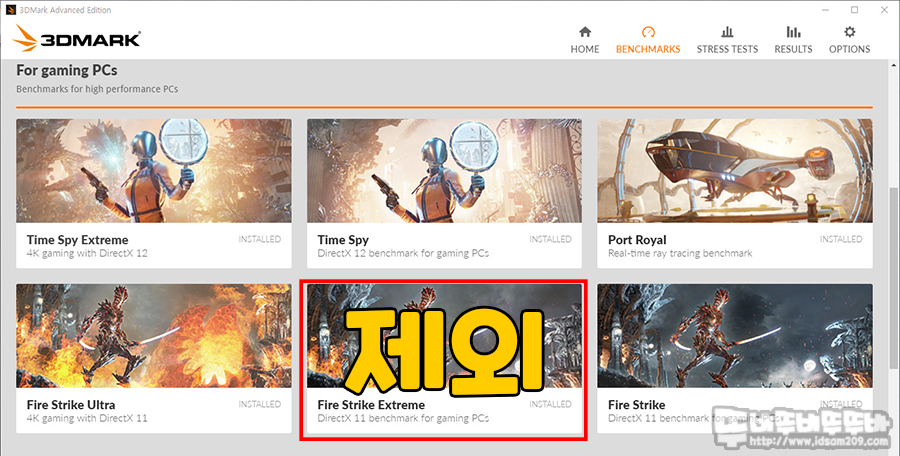900x456 pixels.
Task: Click INSTALLED label on Time Spy Extreme
Action: click(260, 239)
